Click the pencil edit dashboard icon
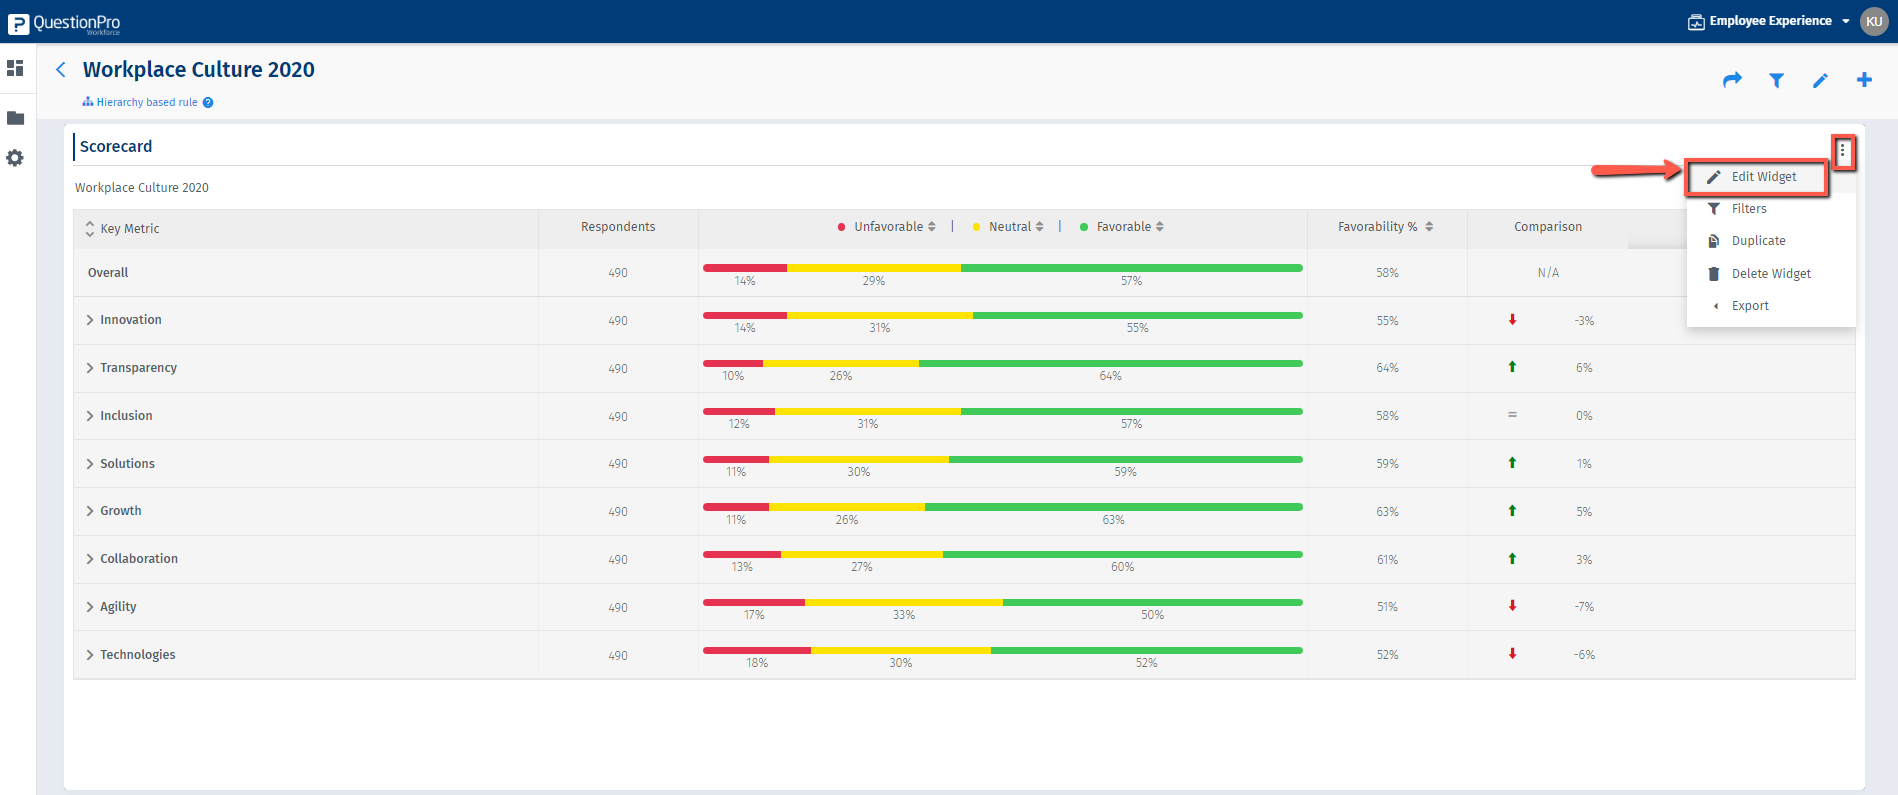The image size is (1898, 795). click(x=1820, y=80)
